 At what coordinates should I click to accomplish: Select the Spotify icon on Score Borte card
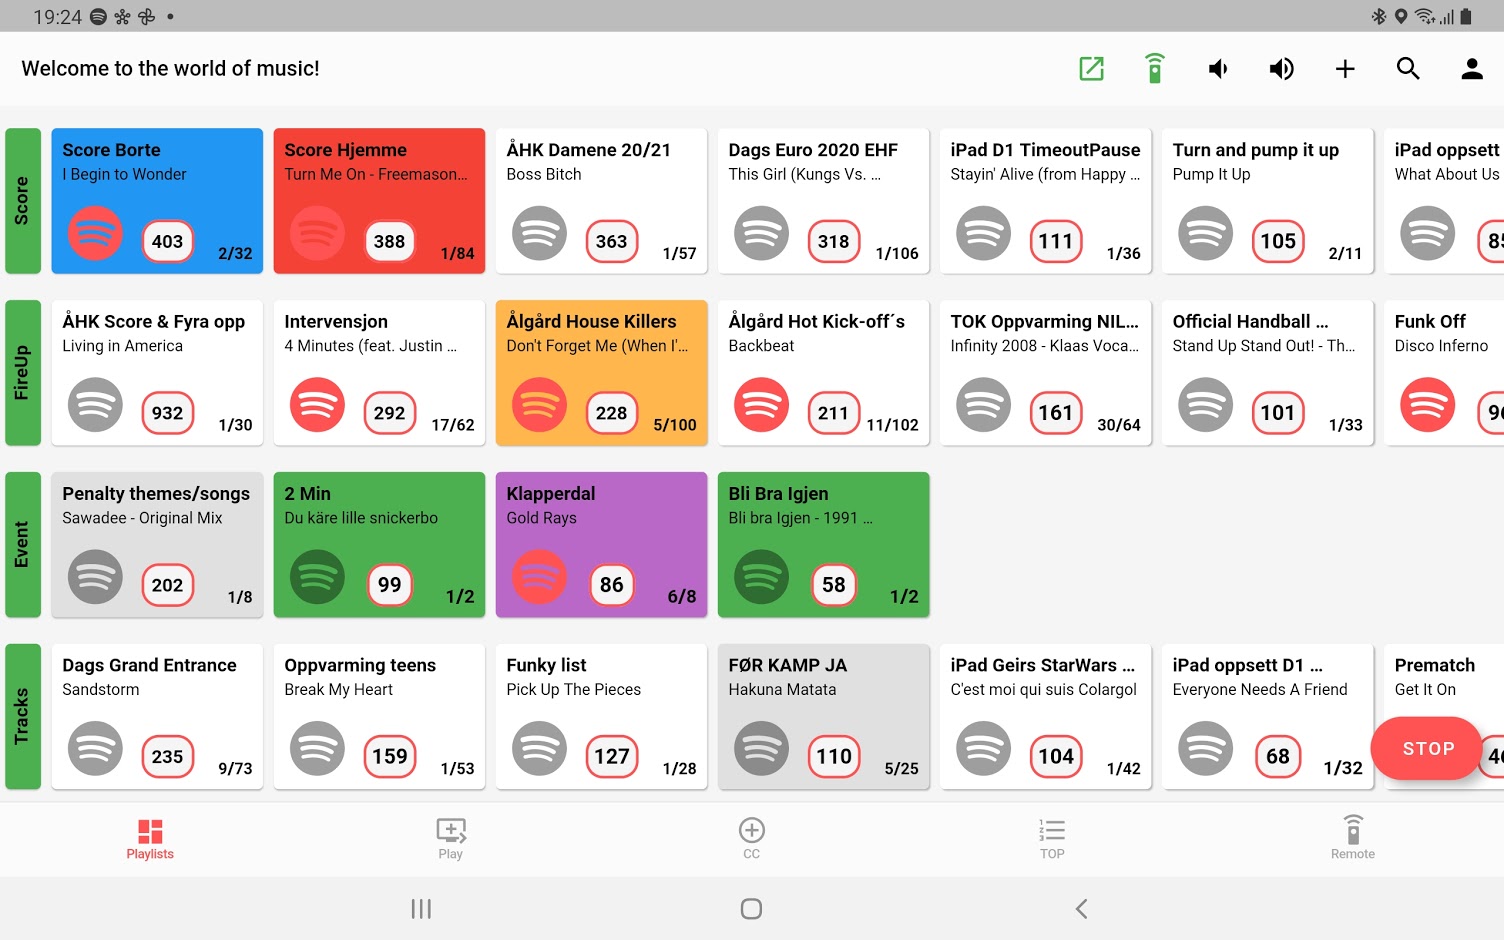click(94, 234)
